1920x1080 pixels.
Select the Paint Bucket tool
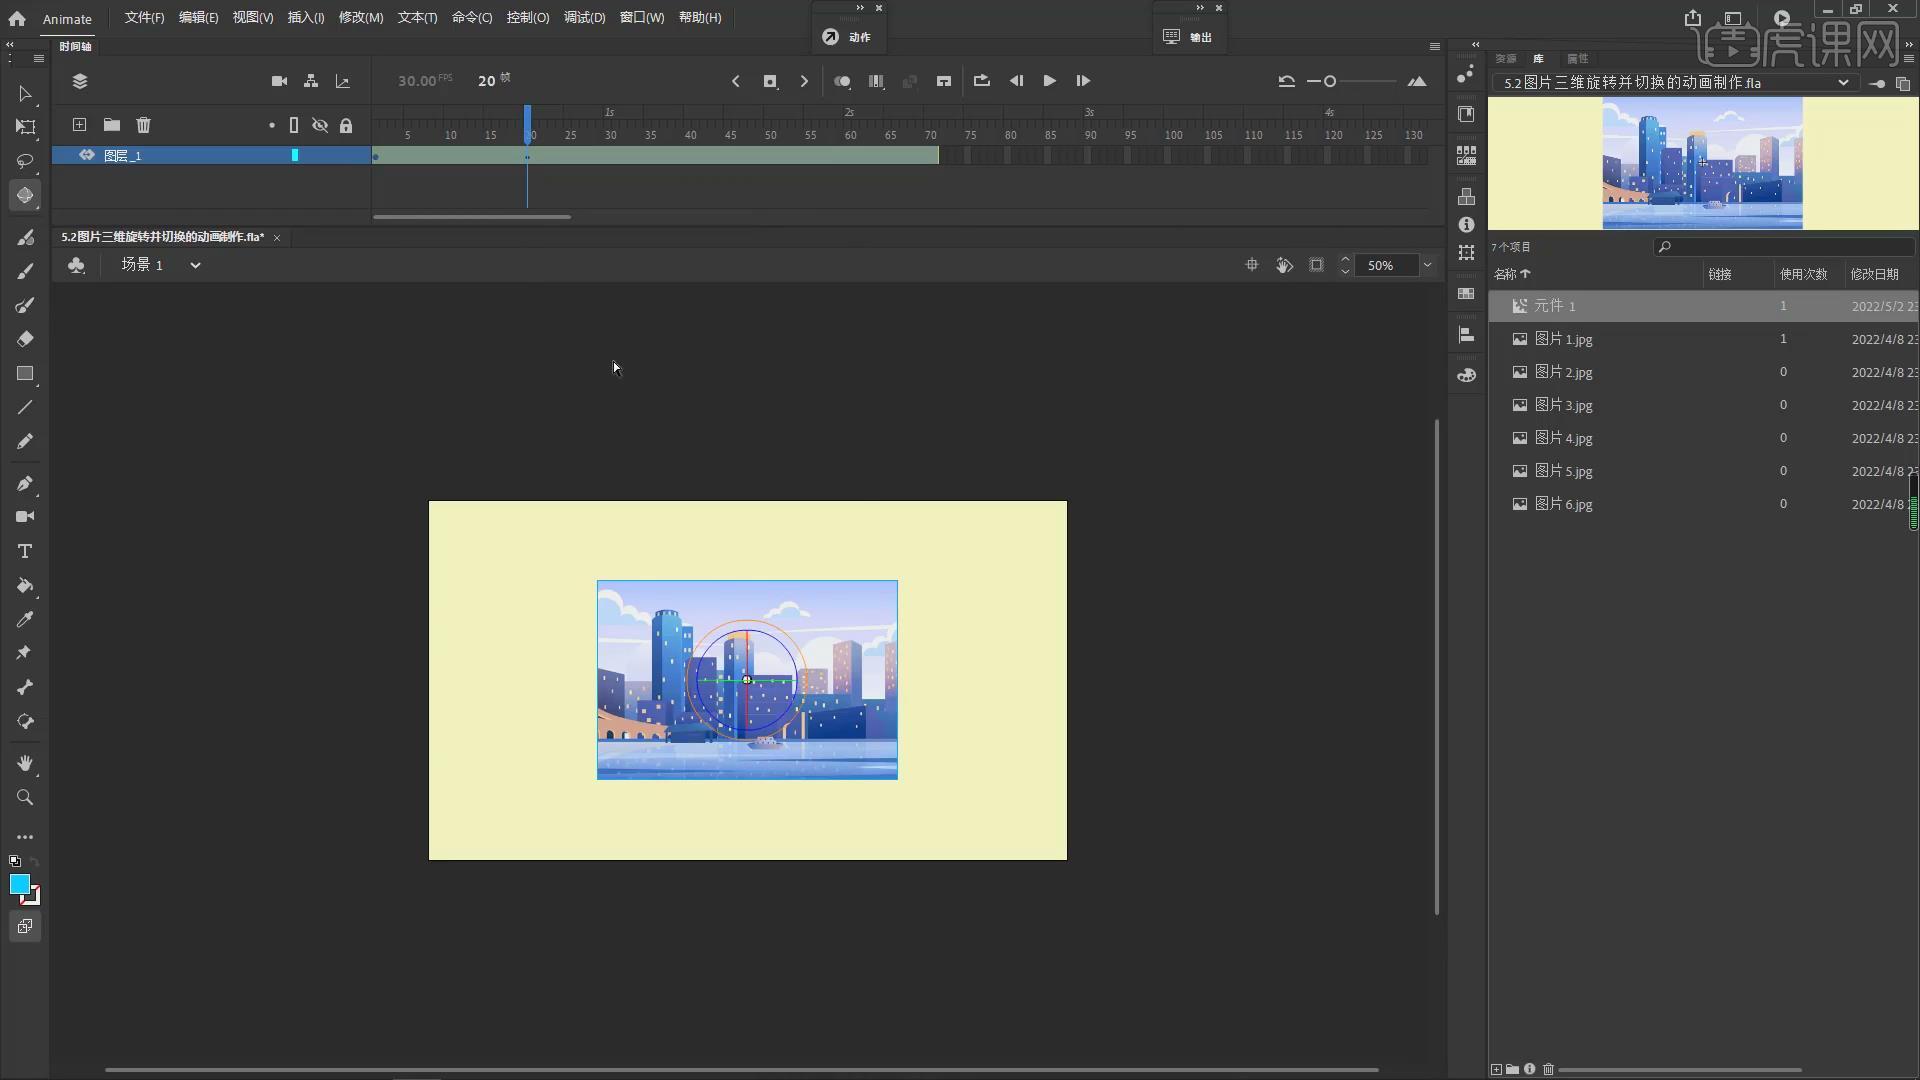tap(25, 585)
